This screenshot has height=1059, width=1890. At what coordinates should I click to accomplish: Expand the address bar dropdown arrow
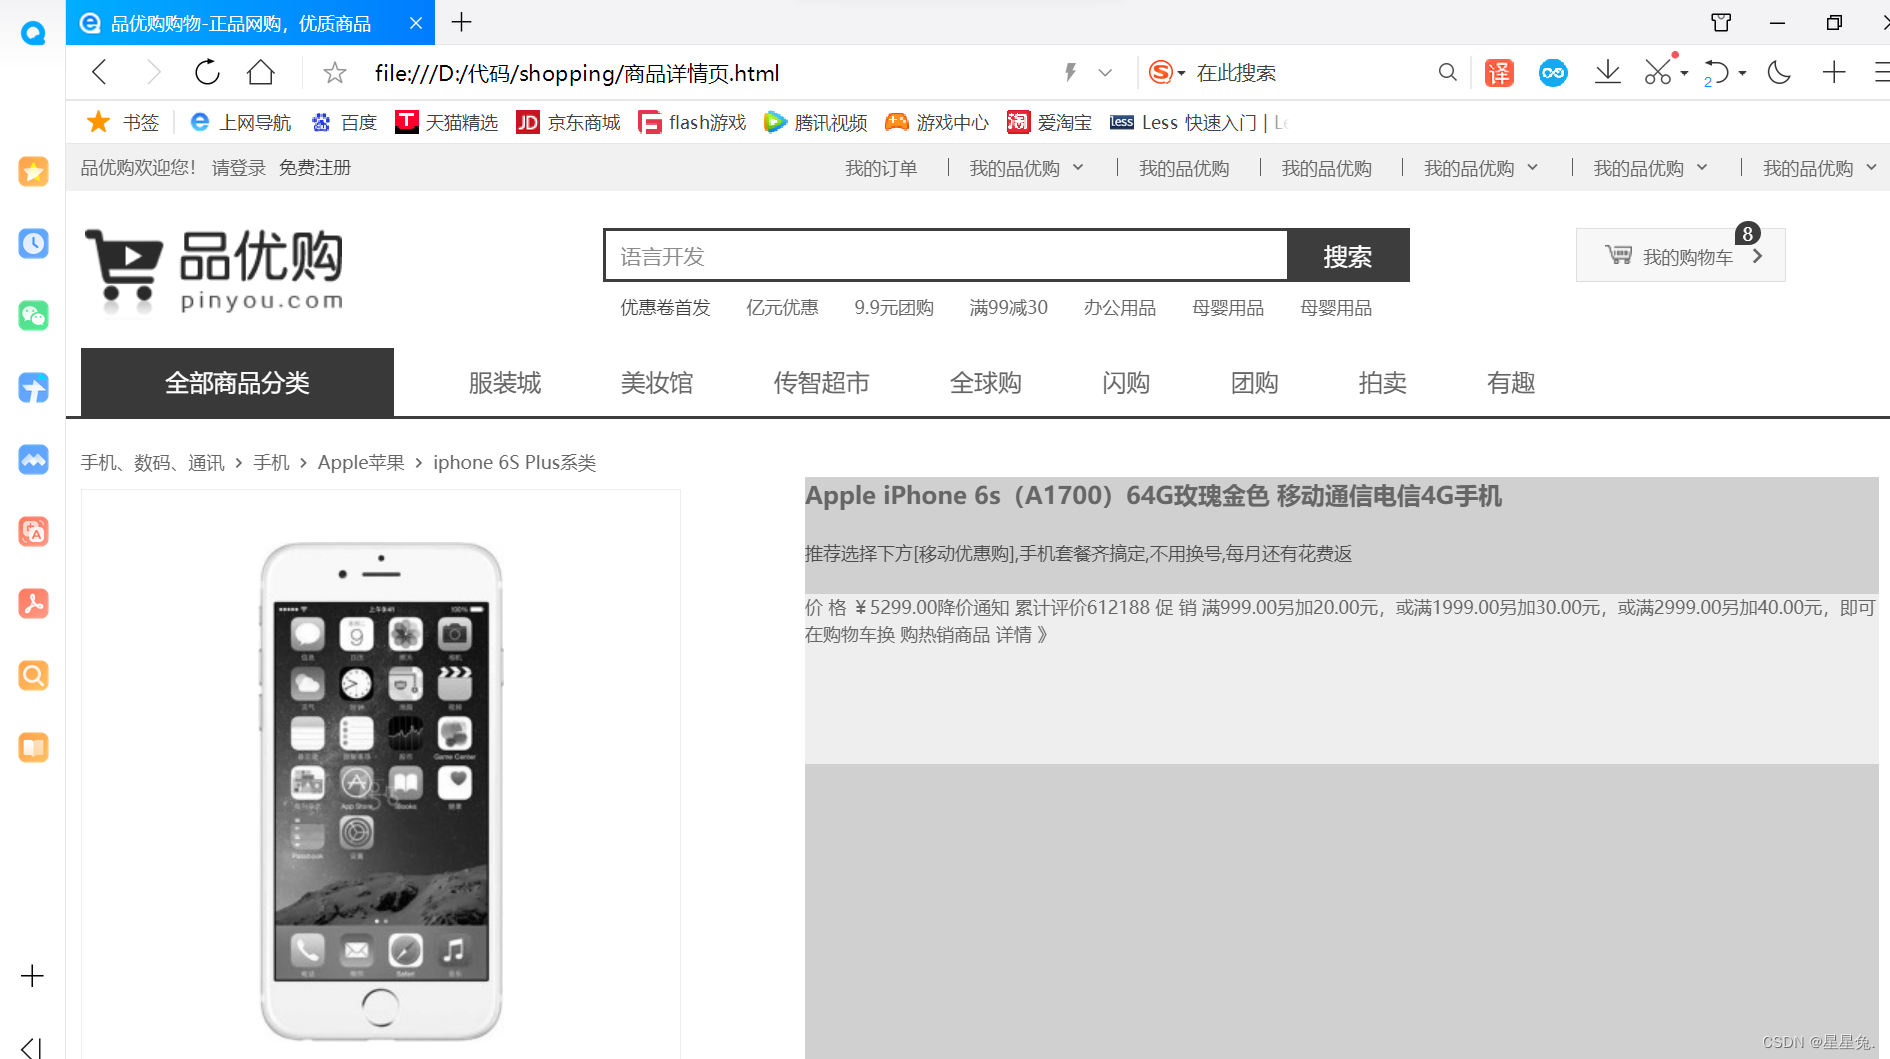[x=1105, y=72]
